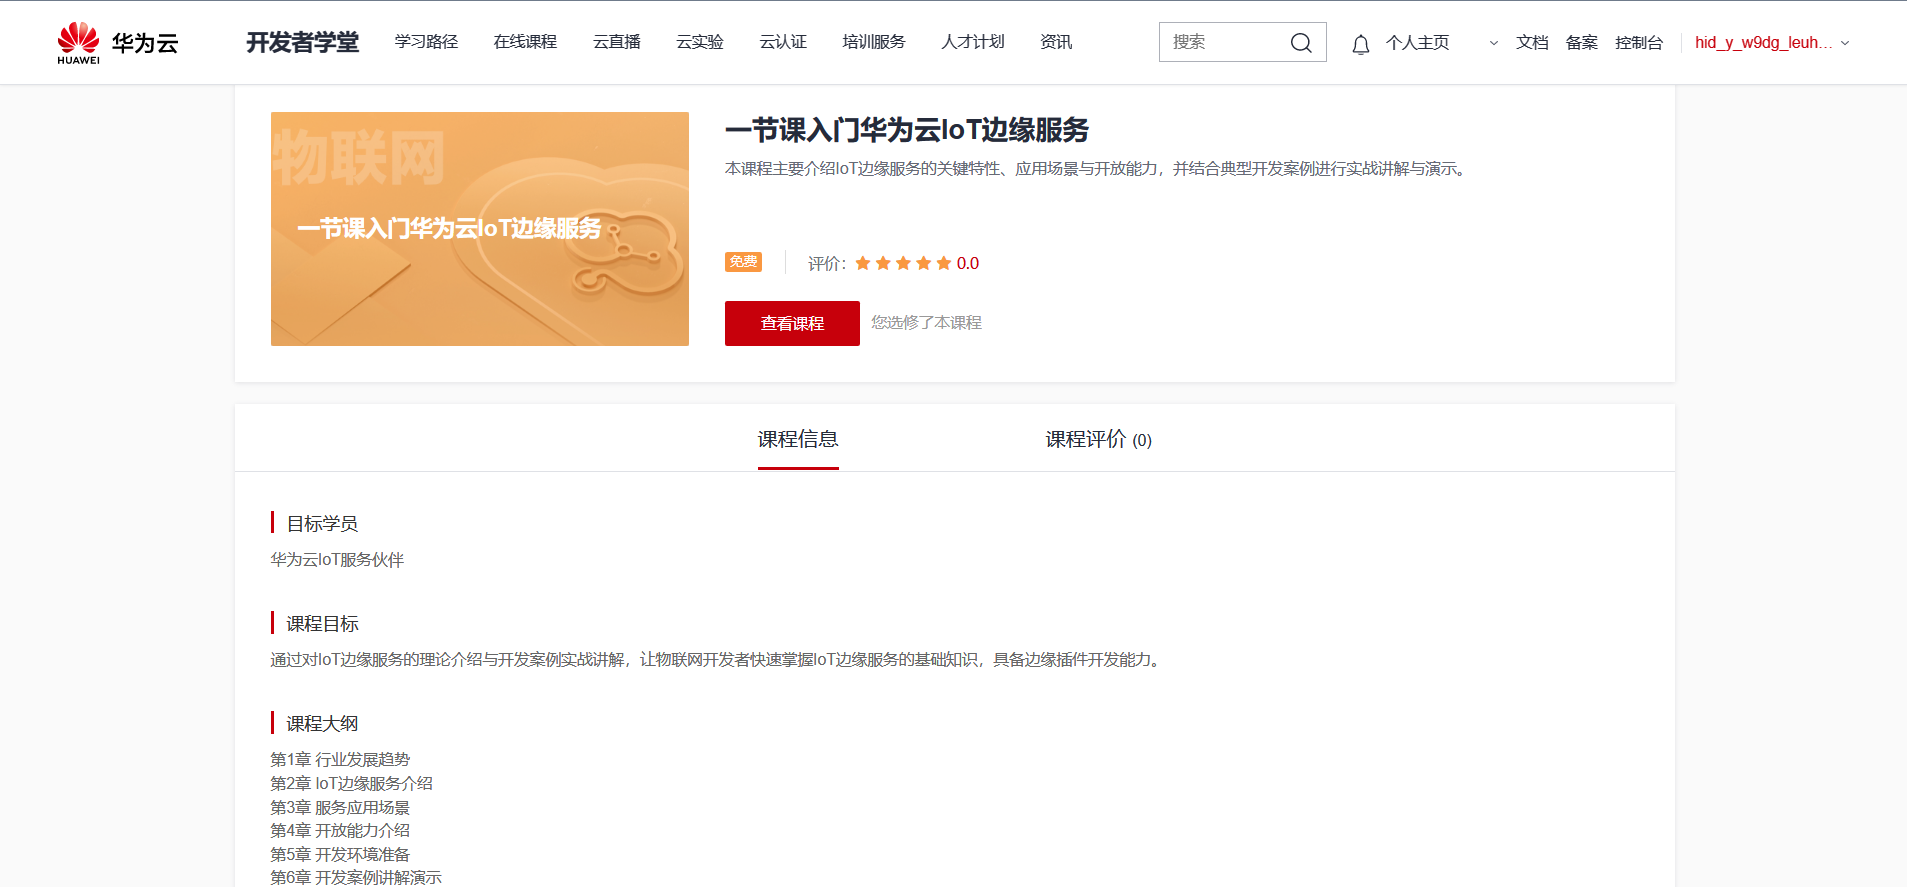
Task: Open the 个人主页 link
Action: 1417,43
